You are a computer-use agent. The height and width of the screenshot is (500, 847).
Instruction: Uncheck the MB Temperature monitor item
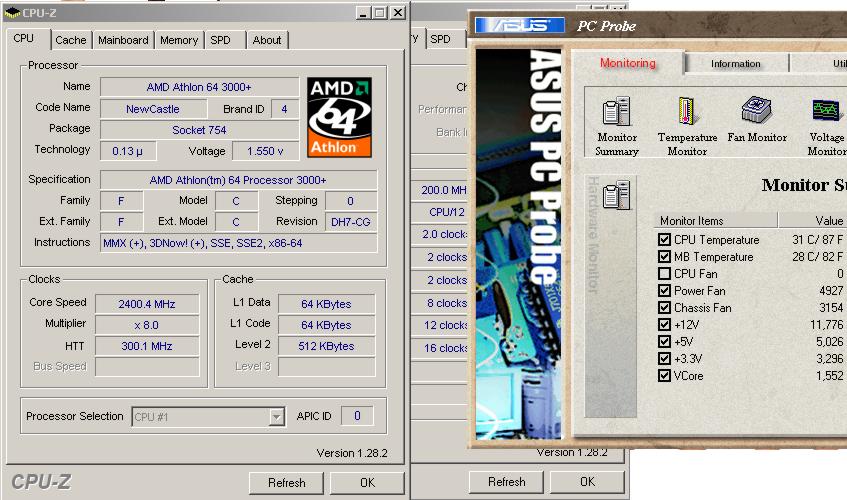(664, 256)
